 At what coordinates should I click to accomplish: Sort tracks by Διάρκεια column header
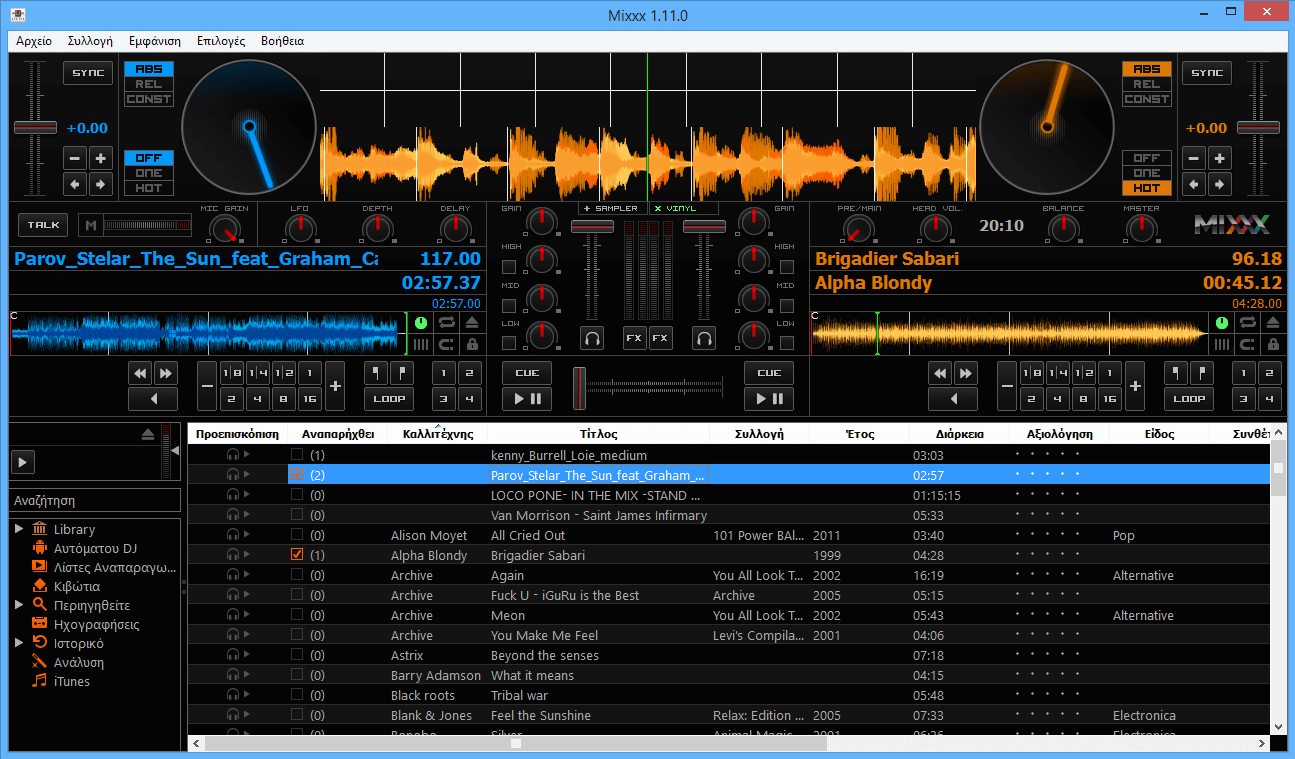point(960,434)
